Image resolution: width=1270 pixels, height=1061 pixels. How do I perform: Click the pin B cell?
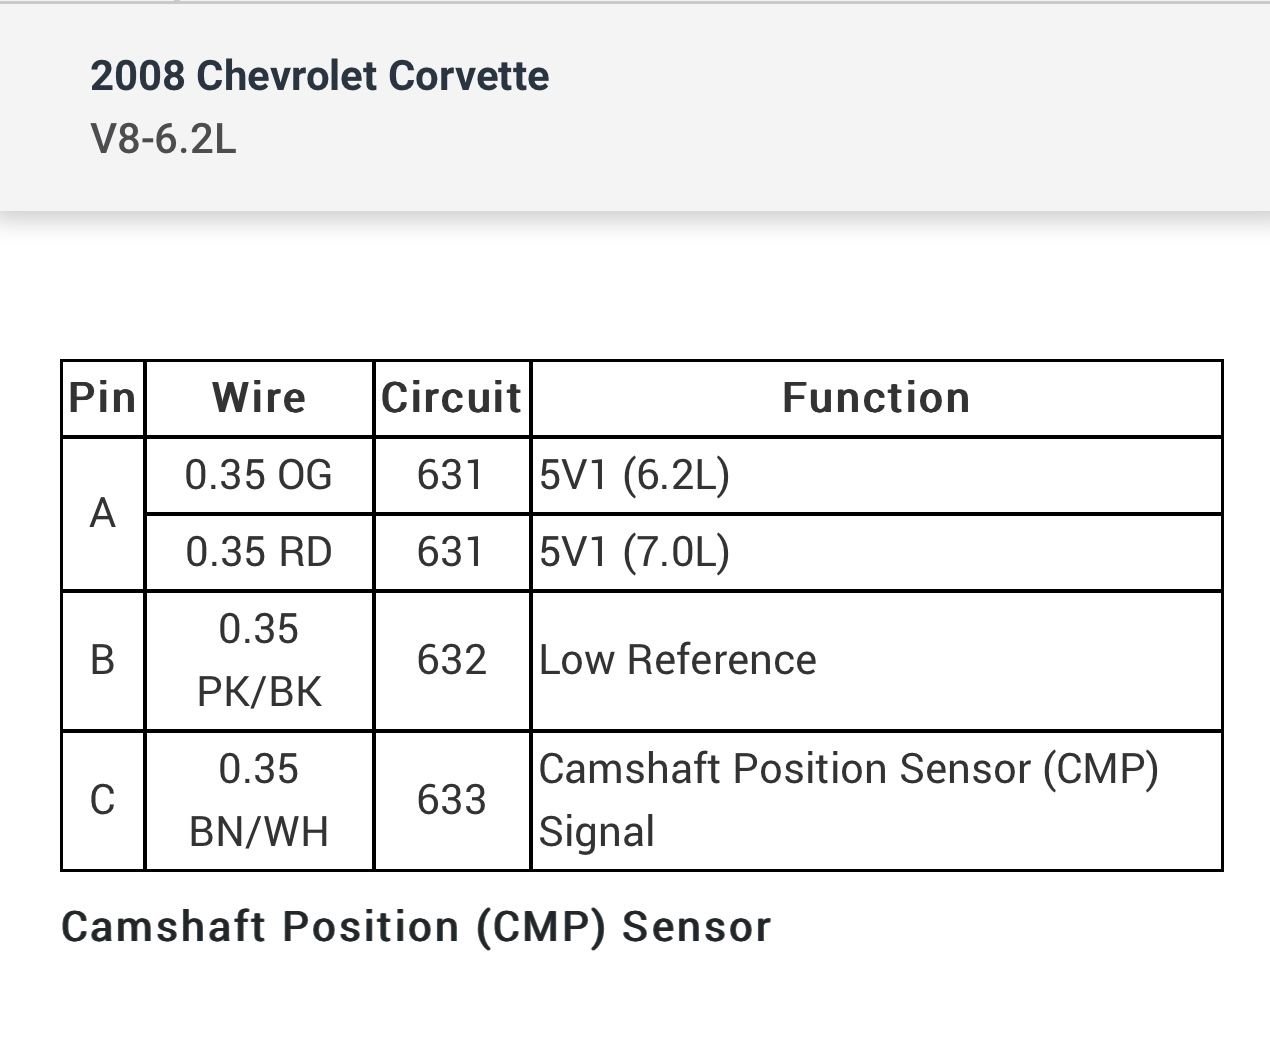coord(102,660)
